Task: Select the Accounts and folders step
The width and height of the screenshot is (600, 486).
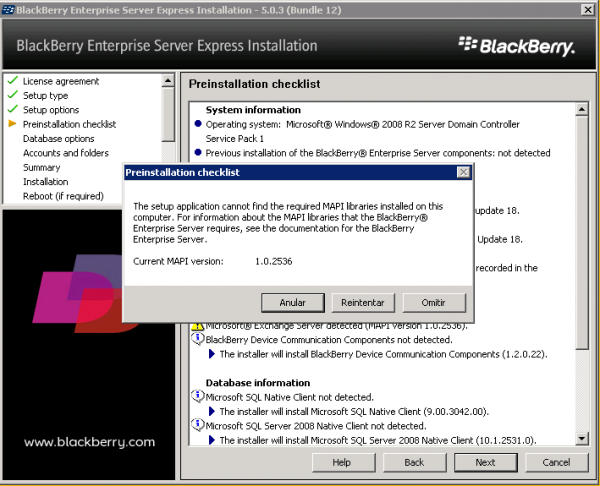Action: click(x=66, y=153)
